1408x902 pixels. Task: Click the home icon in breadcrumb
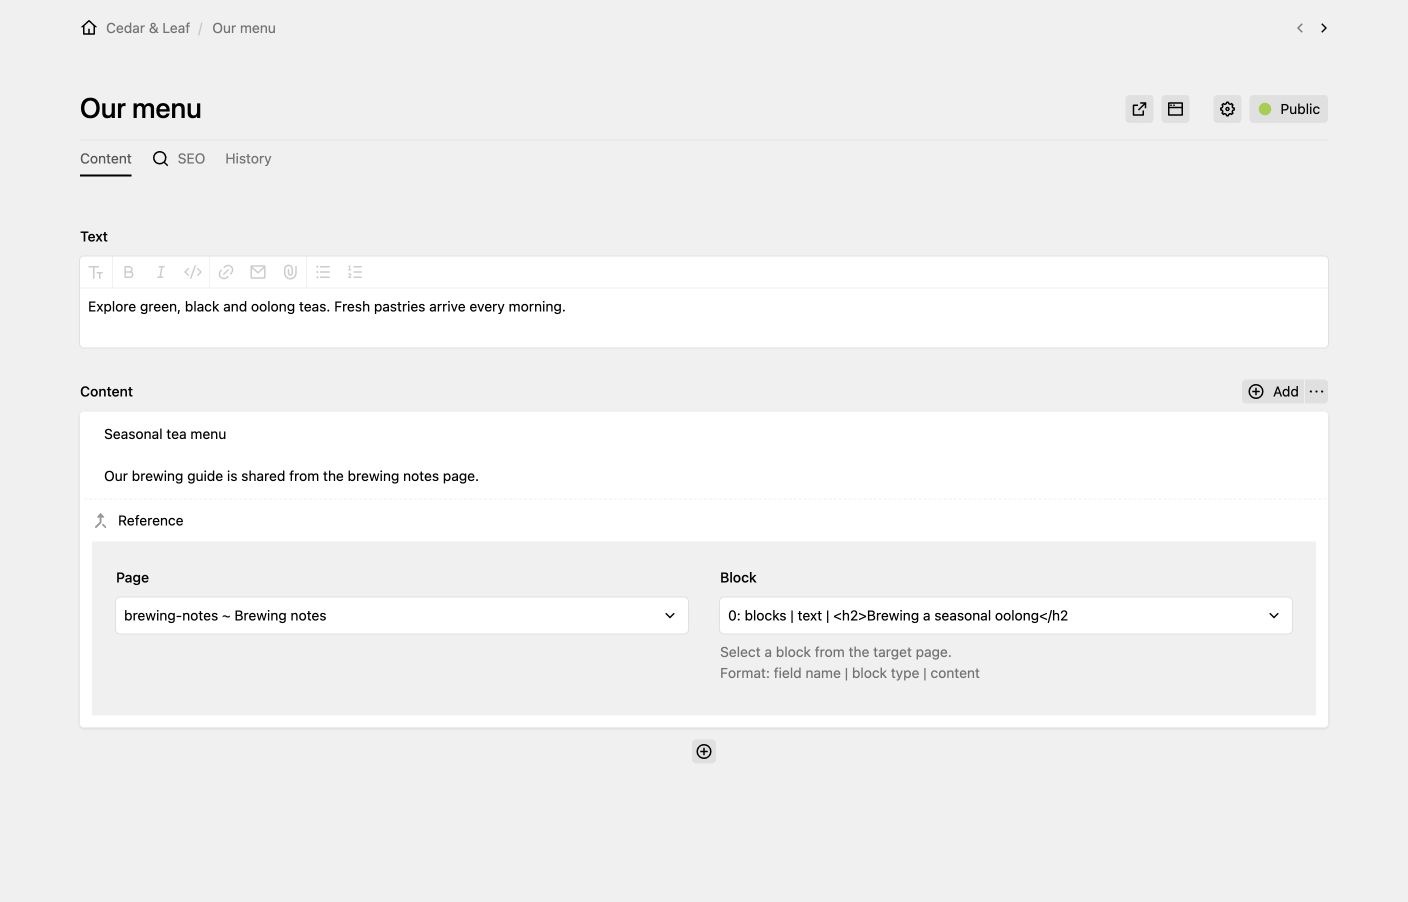click(89, 28)
